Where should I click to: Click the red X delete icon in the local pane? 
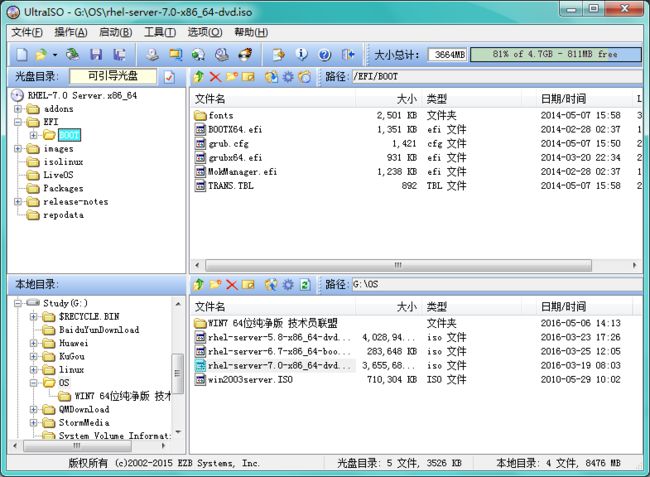[232, 284]
